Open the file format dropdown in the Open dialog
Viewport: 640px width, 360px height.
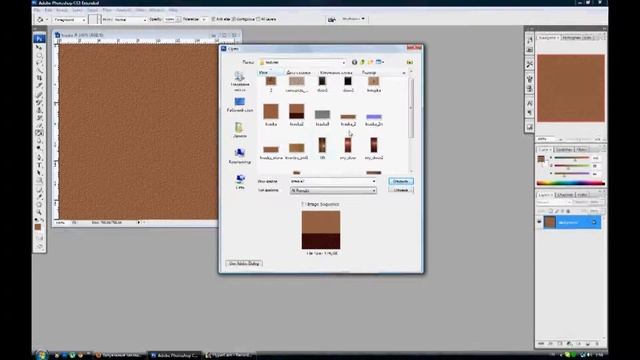(x=333, y=190)
